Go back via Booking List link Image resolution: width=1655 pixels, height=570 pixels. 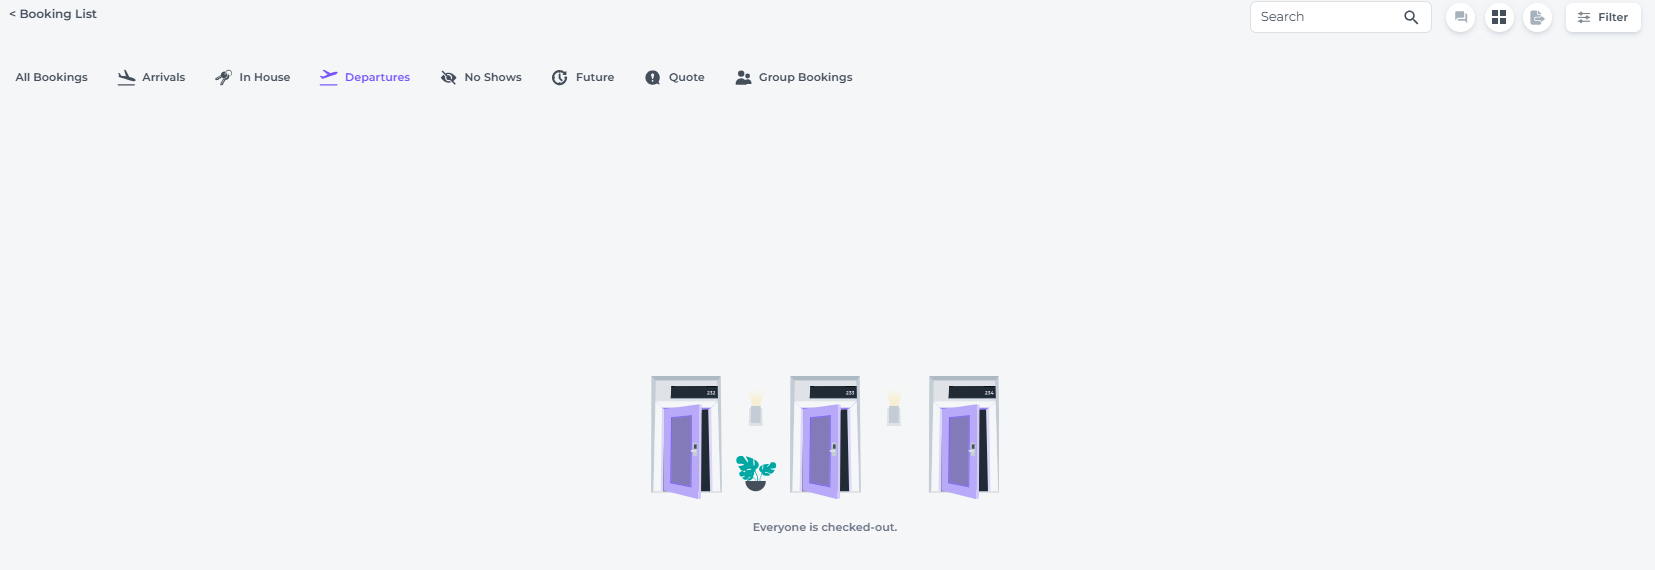pos(53,14)
